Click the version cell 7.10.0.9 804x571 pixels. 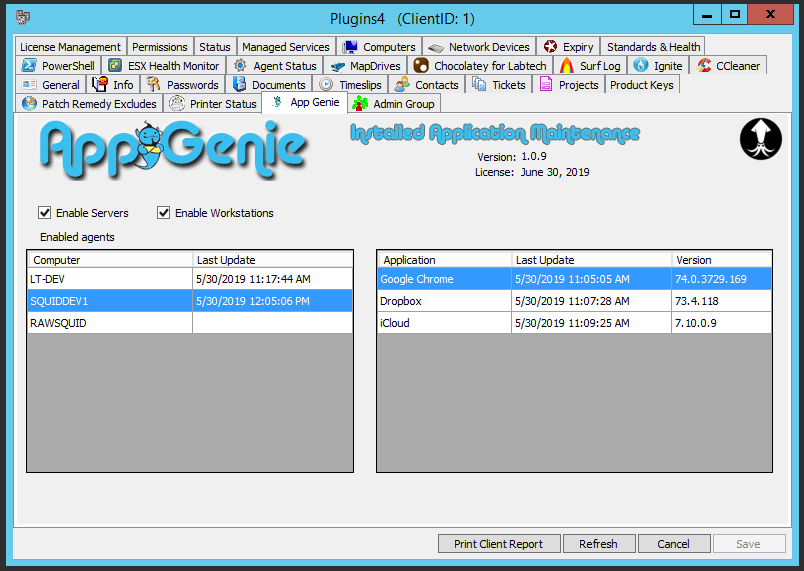(x=721, y=323)
